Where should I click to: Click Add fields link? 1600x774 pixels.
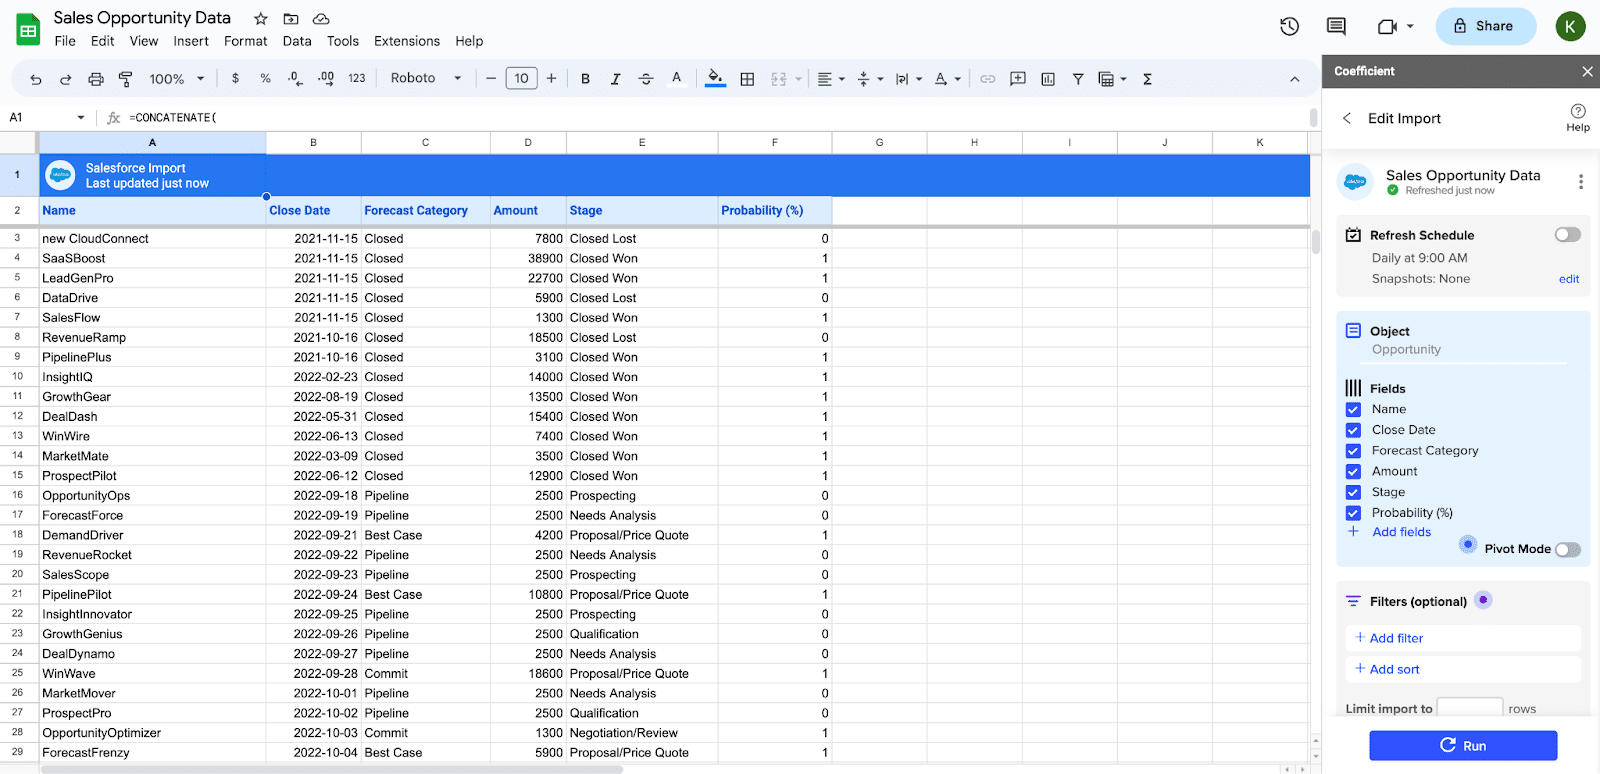[1401, 532]
